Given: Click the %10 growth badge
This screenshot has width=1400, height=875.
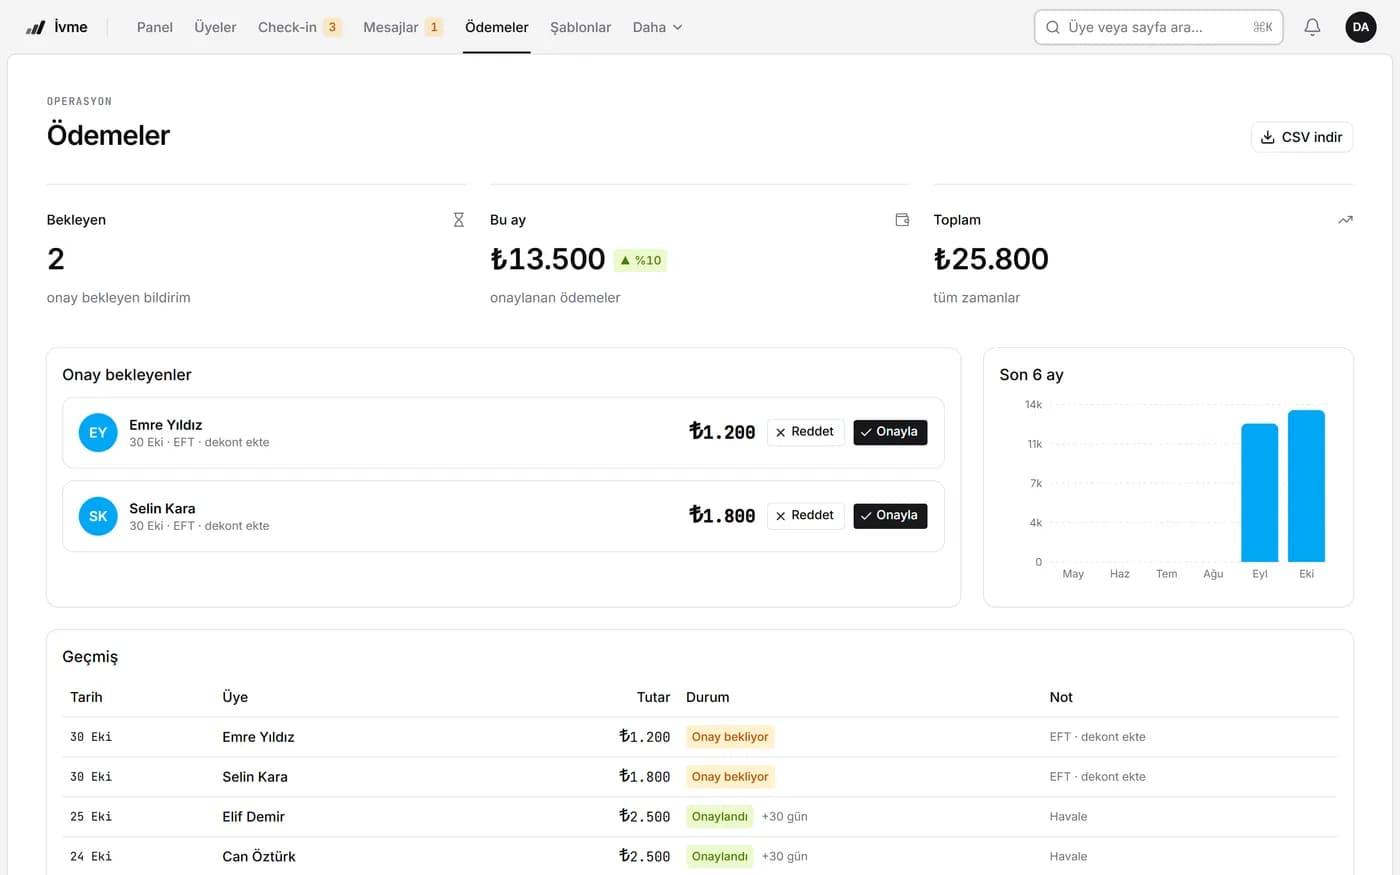Looking at the screenshot, I should click(640, 260).
